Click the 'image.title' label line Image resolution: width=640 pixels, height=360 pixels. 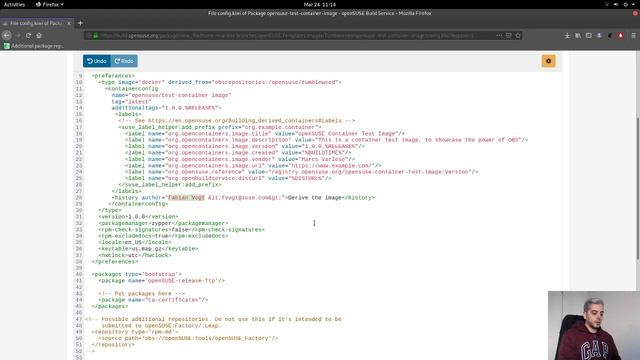point(264,133)
